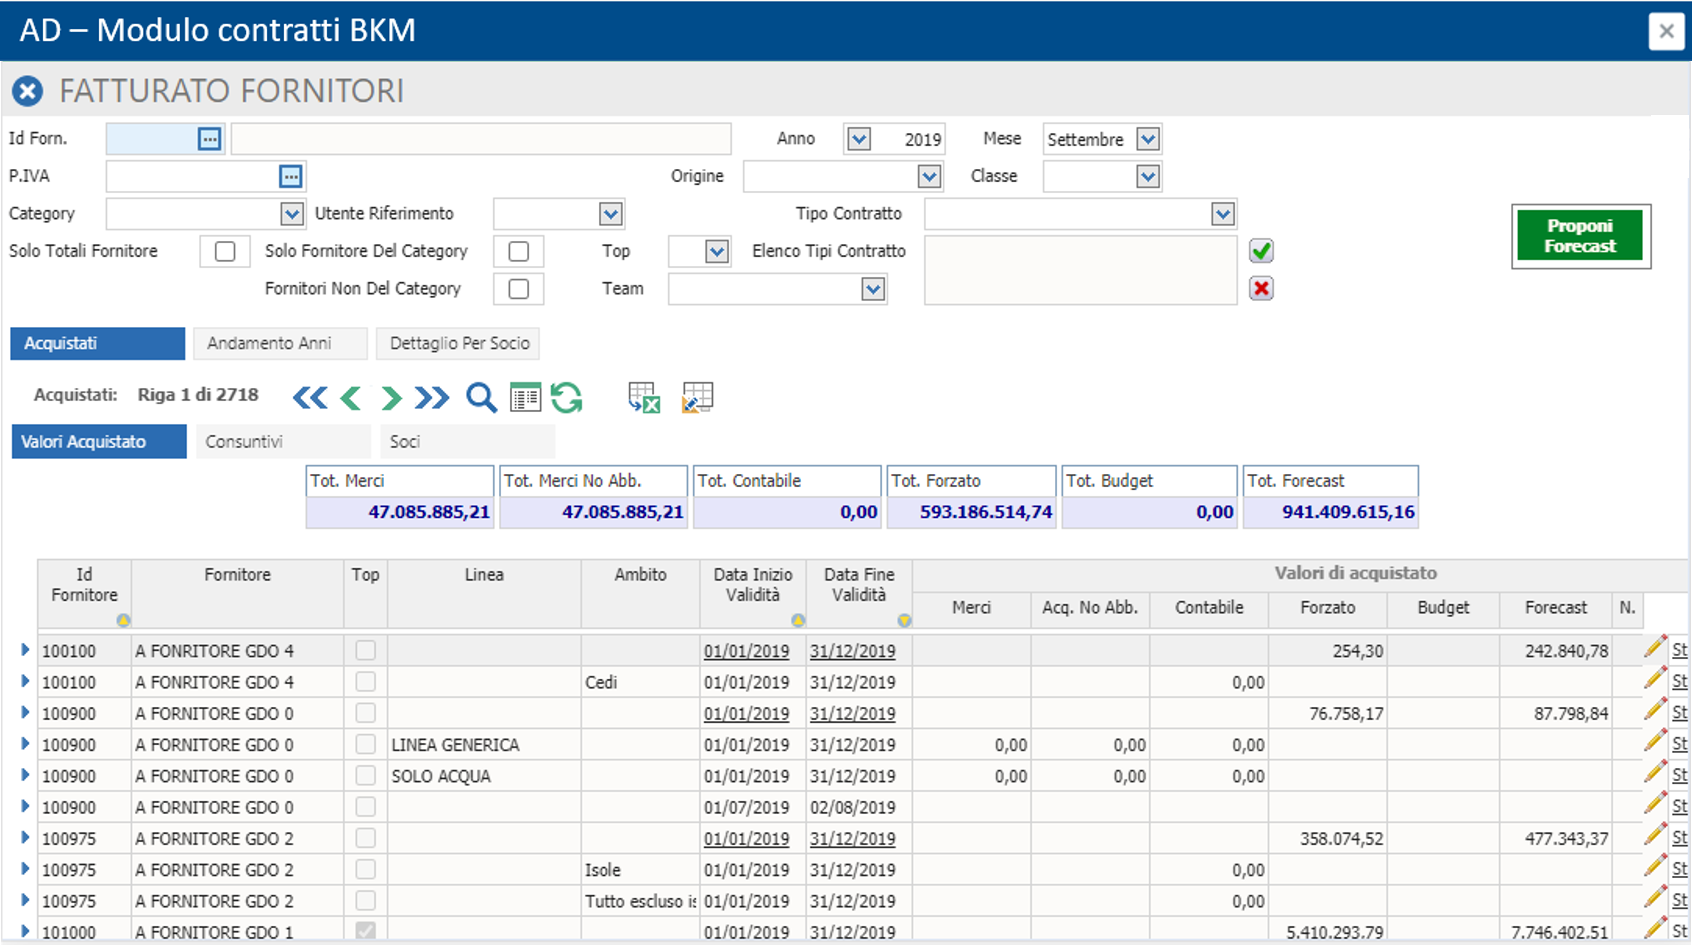The height and width of the screenshot is (945, 1692).
Task: Switch to the Andamento Anni tab
Action: pyautogui.click(x=280, y=343)
